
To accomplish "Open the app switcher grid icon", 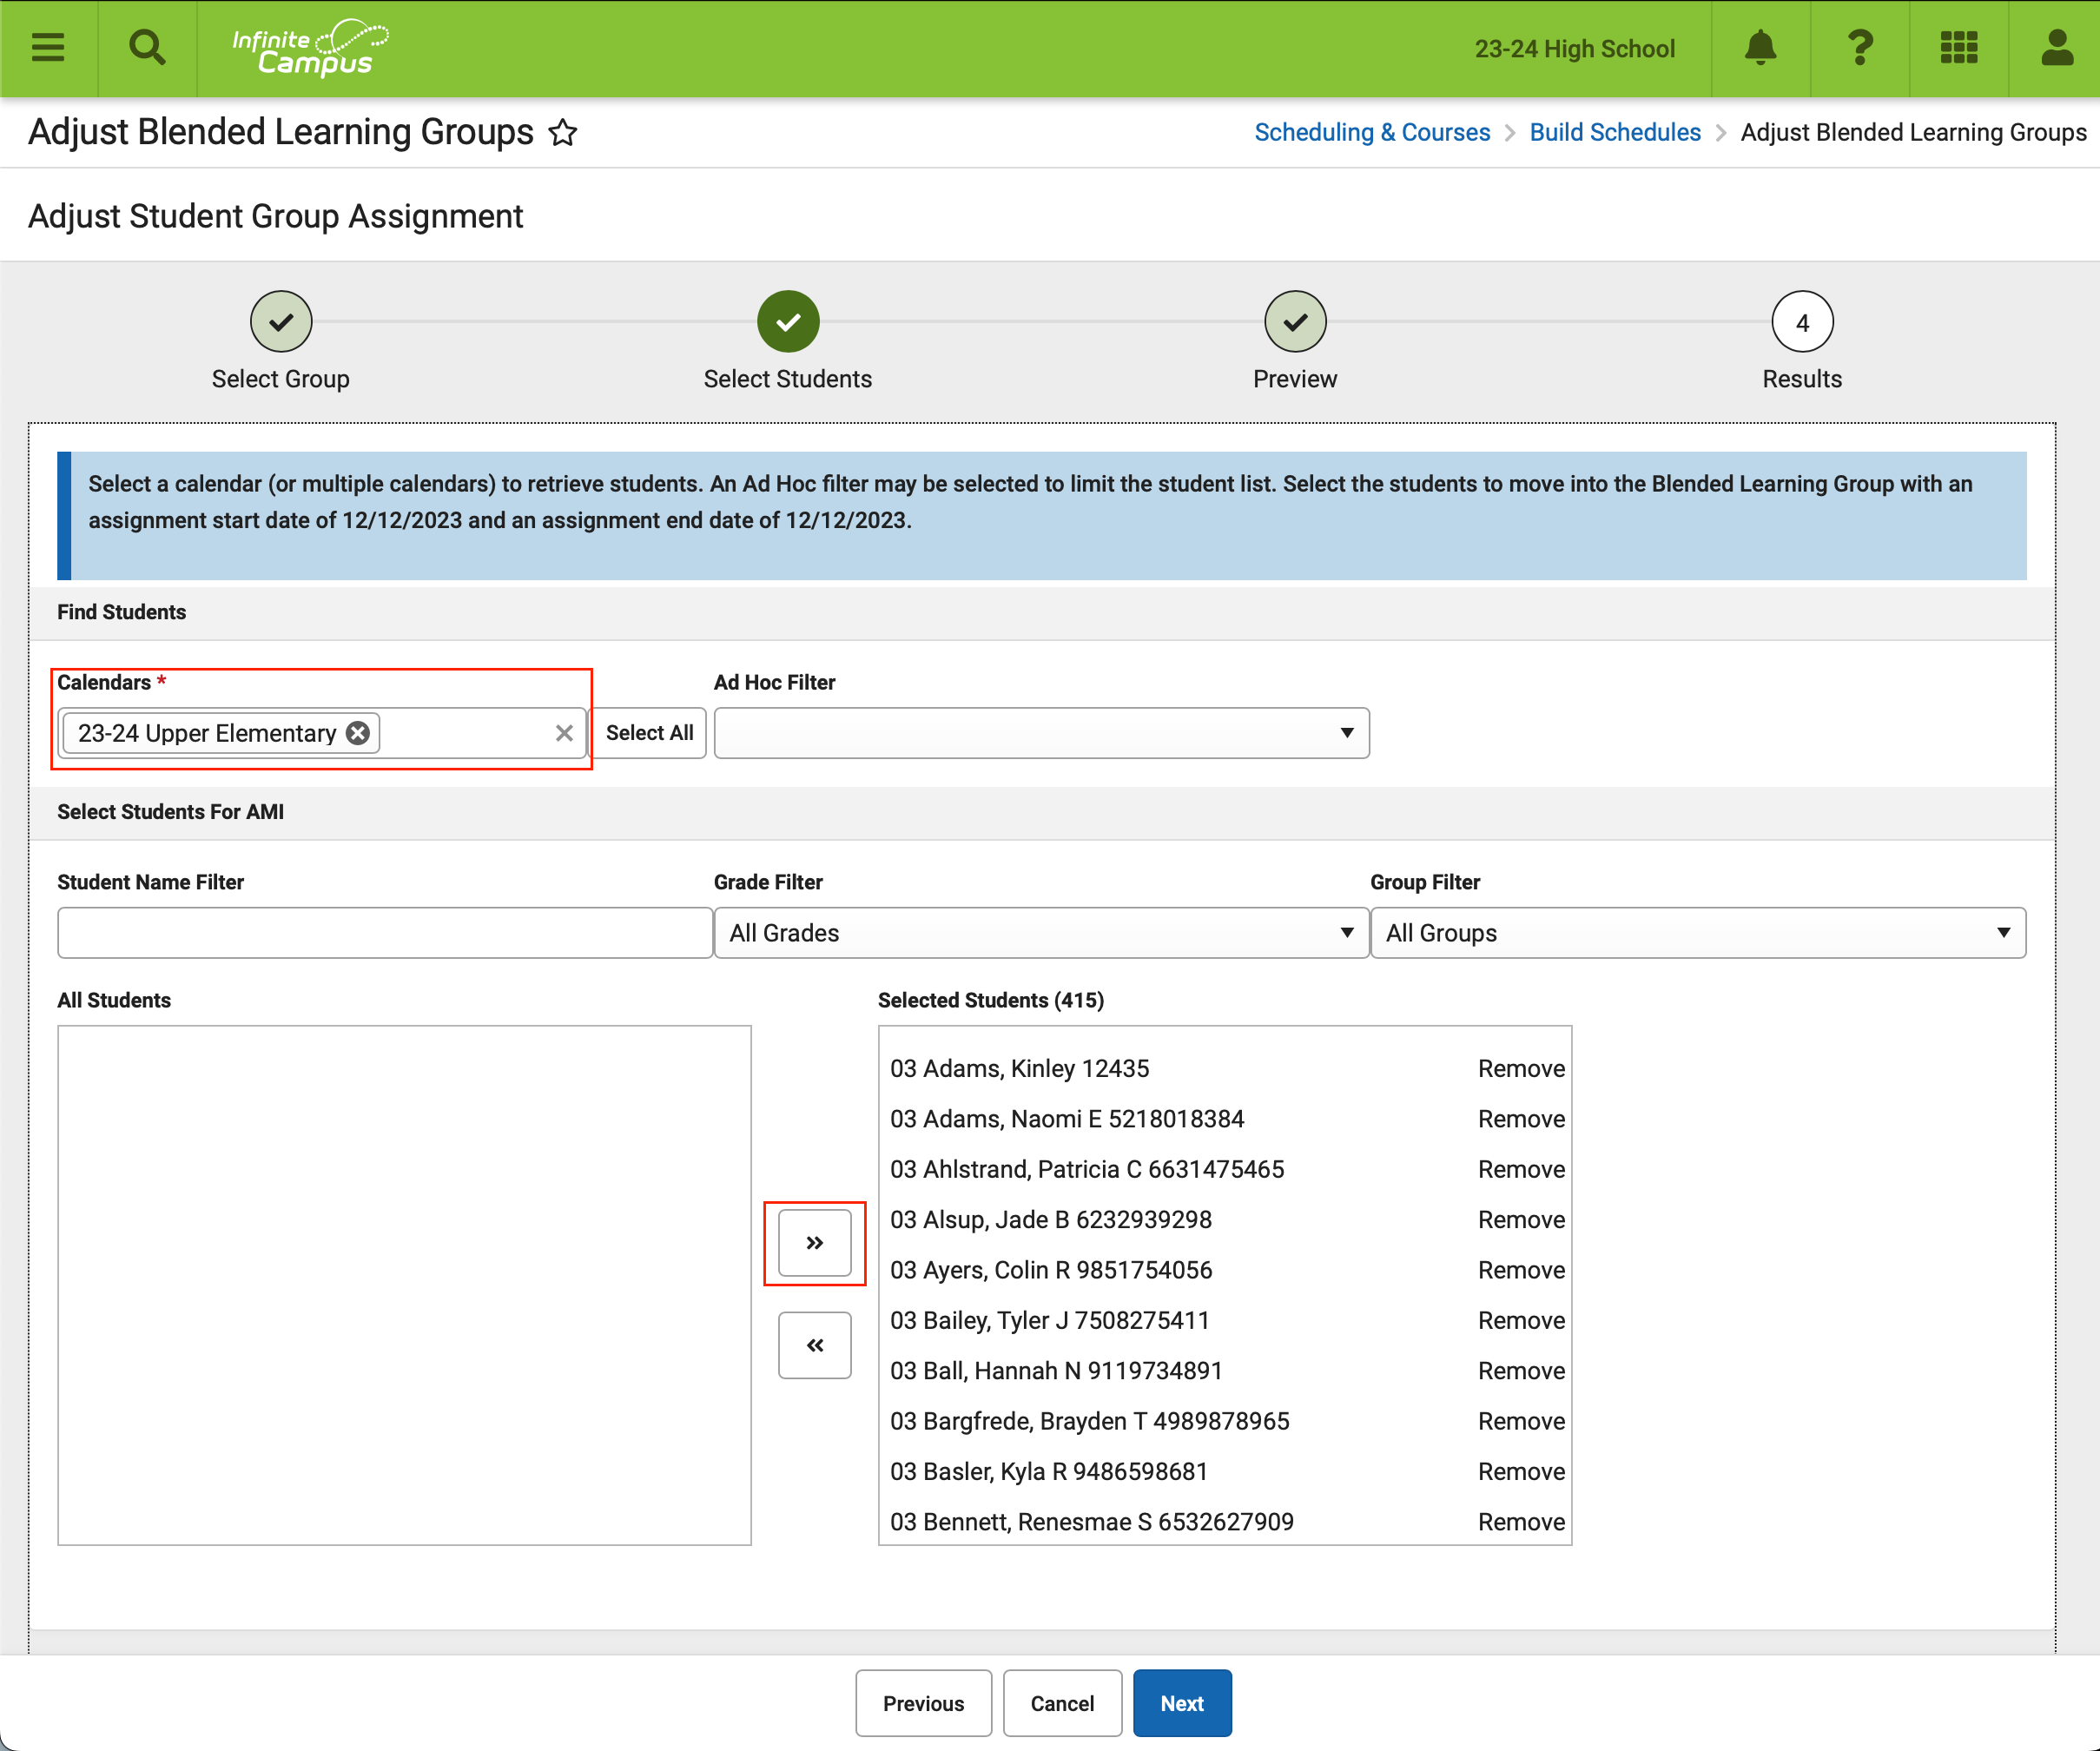I will (x=1958, y=48).
